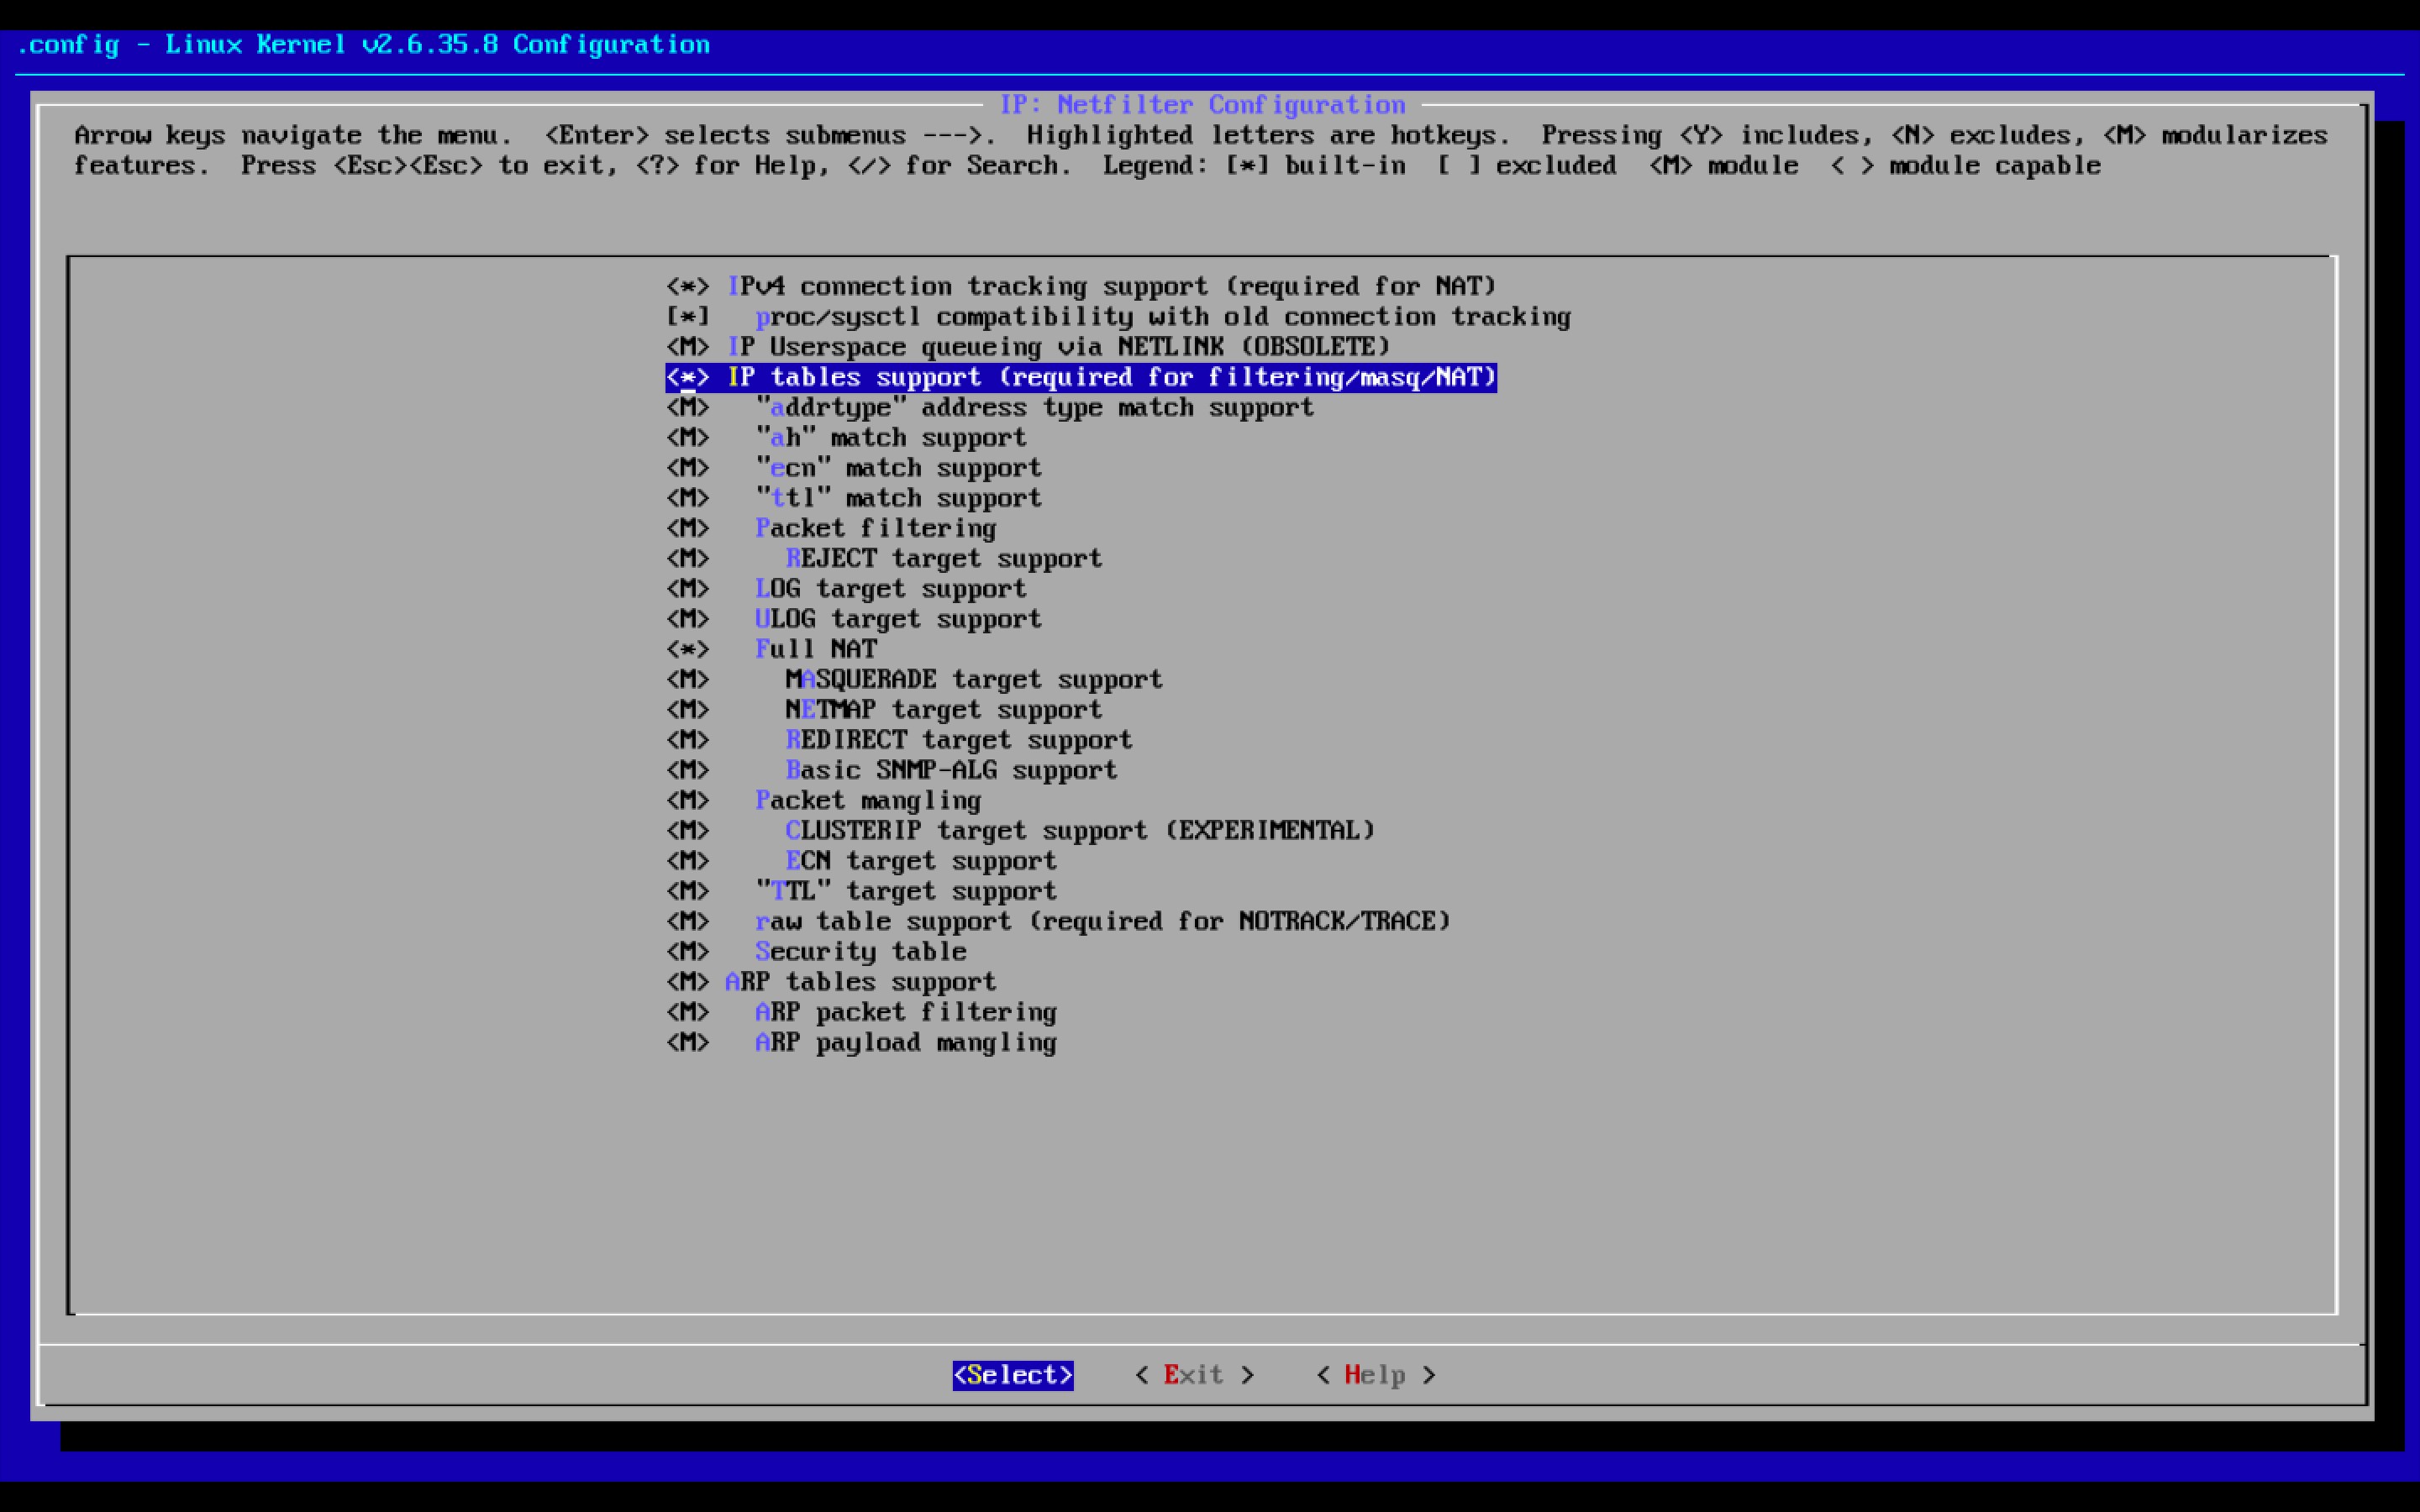Toggle the proc/sysctl compatibility checkbox
This screenshot has height=1512, width=2420.
coord(688,317)
